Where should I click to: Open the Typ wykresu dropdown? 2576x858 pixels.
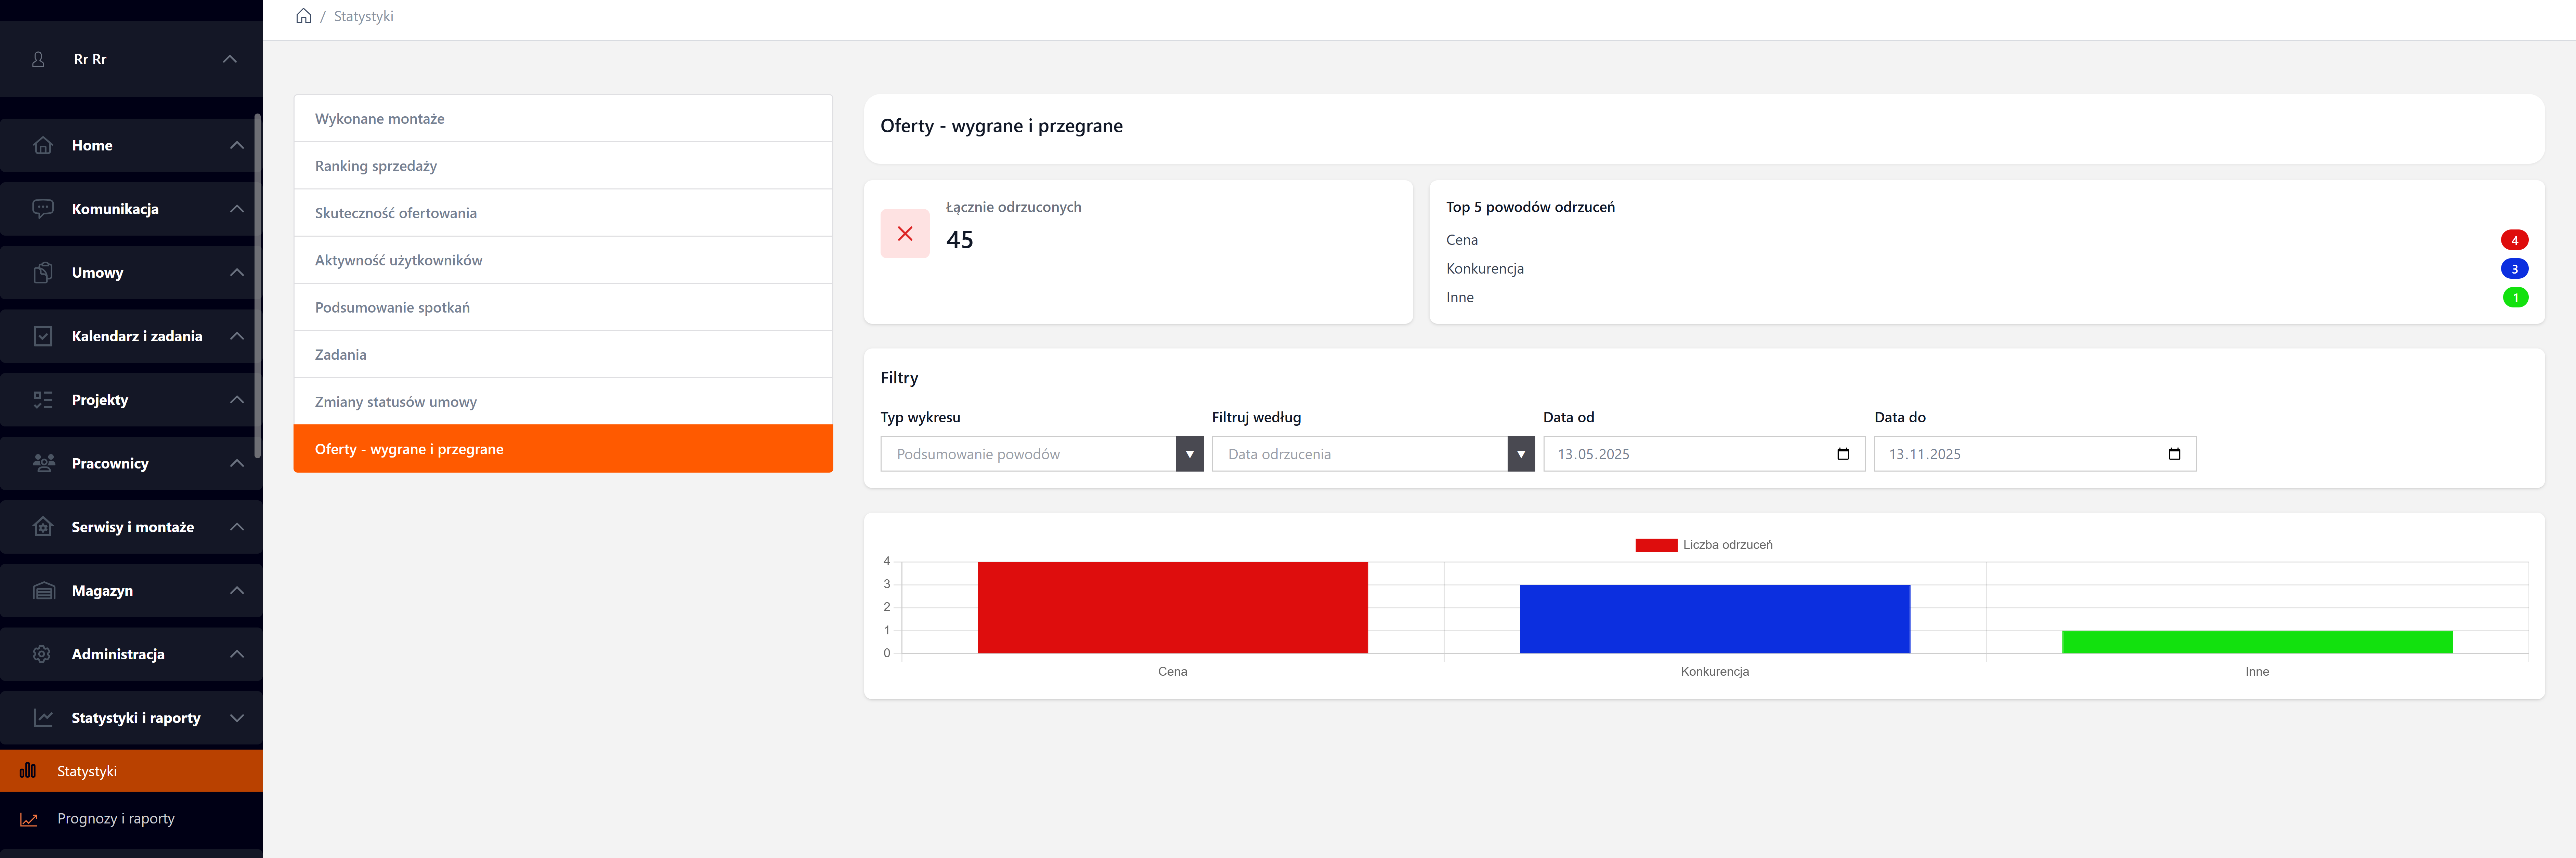point(1041,454)
